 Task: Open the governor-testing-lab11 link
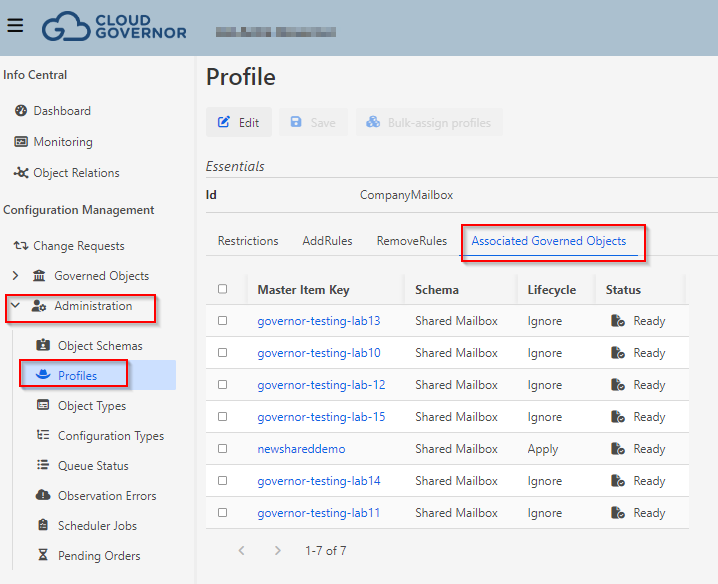point(319,513)
